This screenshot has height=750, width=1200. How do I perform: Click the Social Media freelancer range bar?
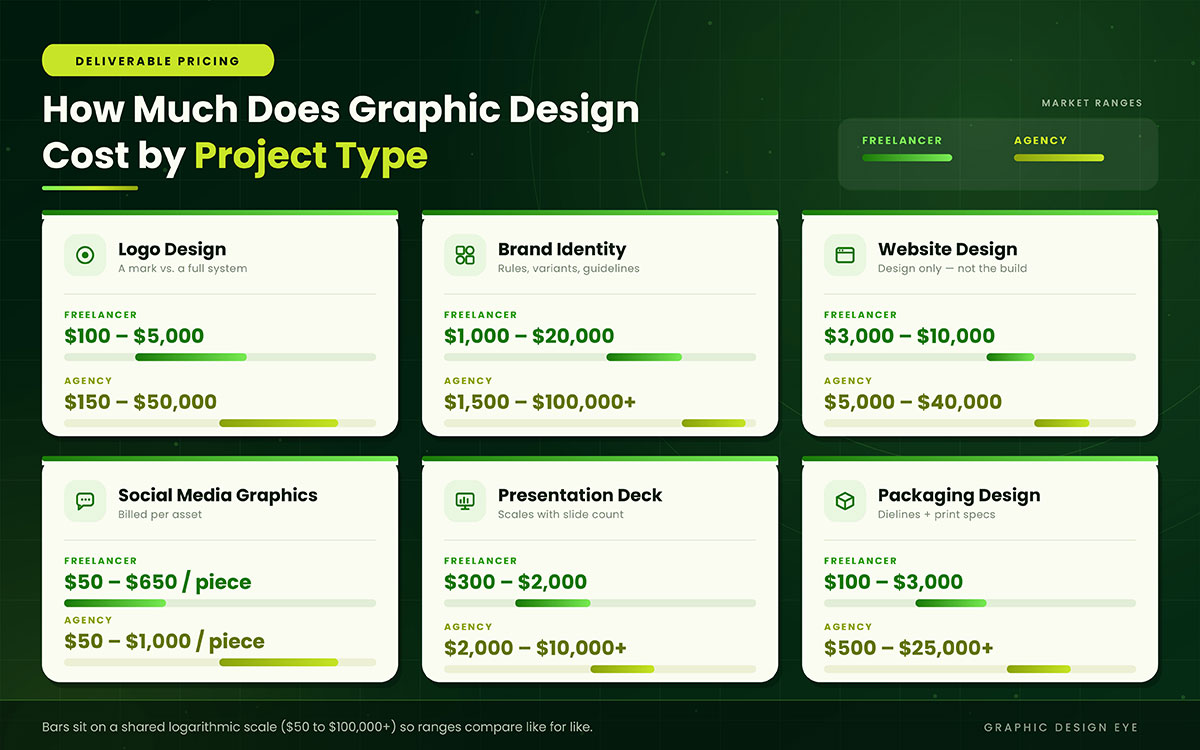[x=115, y=603]
